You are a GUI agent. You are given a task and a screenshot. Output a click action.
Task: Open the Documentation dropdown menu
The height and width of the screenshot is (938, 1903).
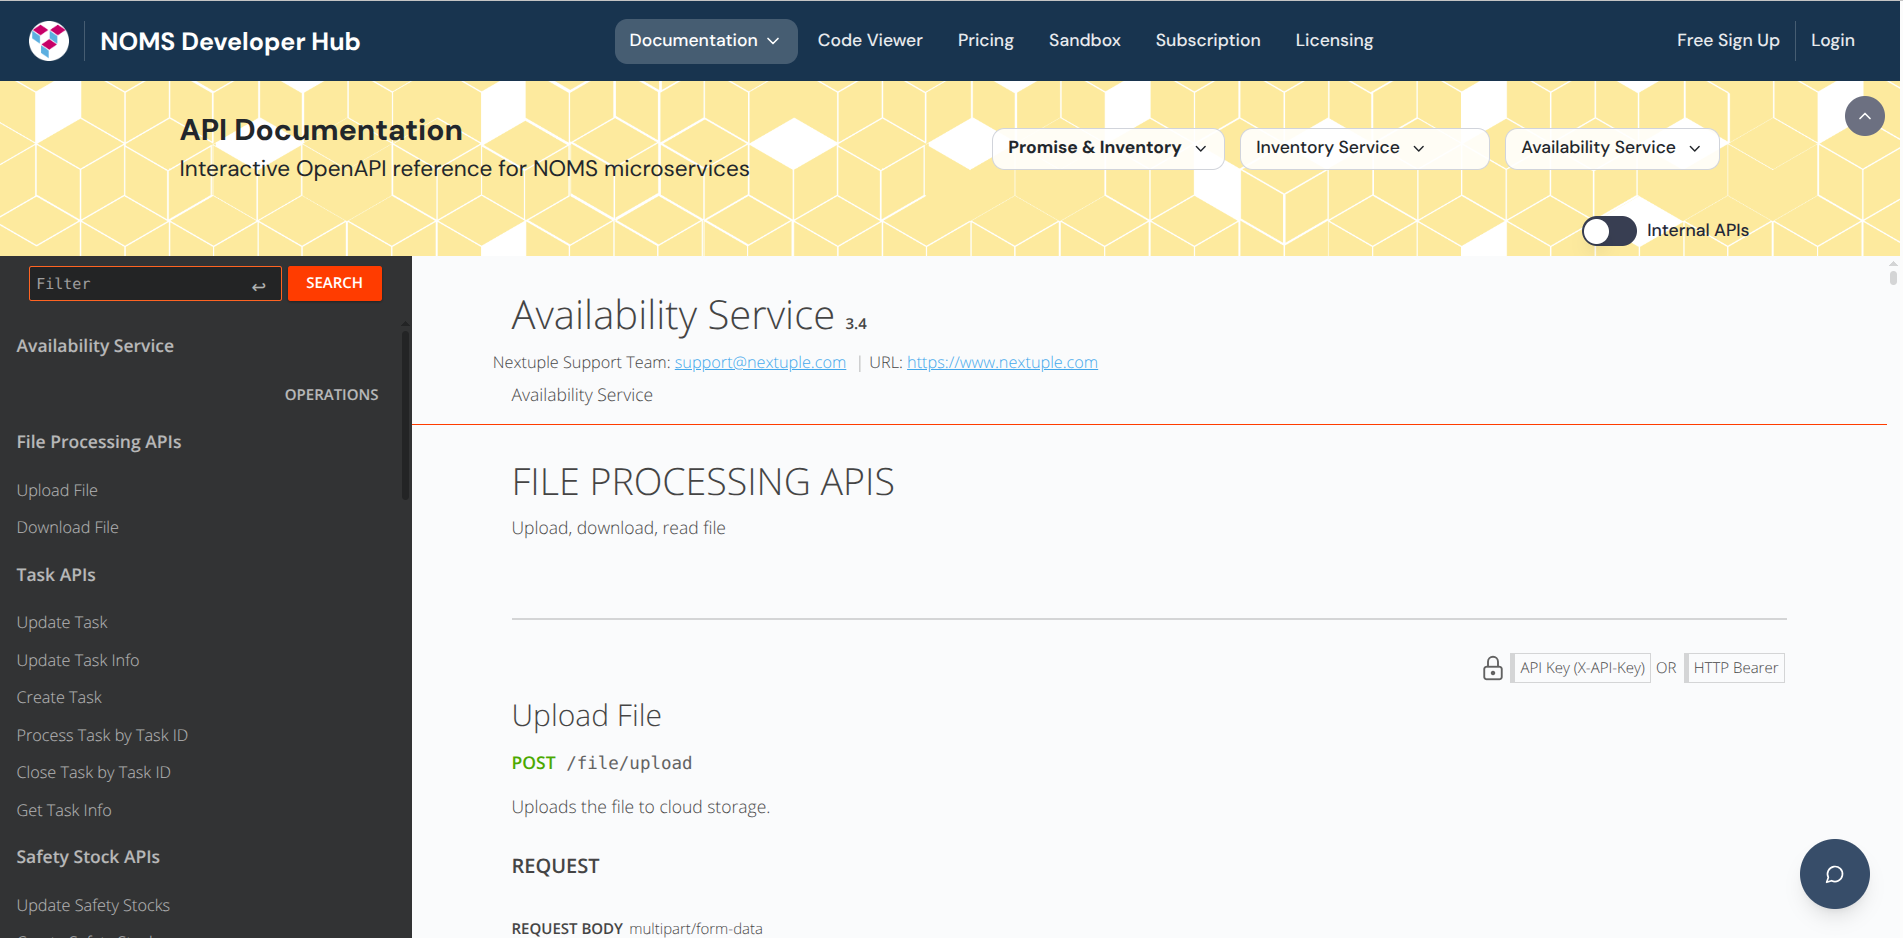(705, 41)
